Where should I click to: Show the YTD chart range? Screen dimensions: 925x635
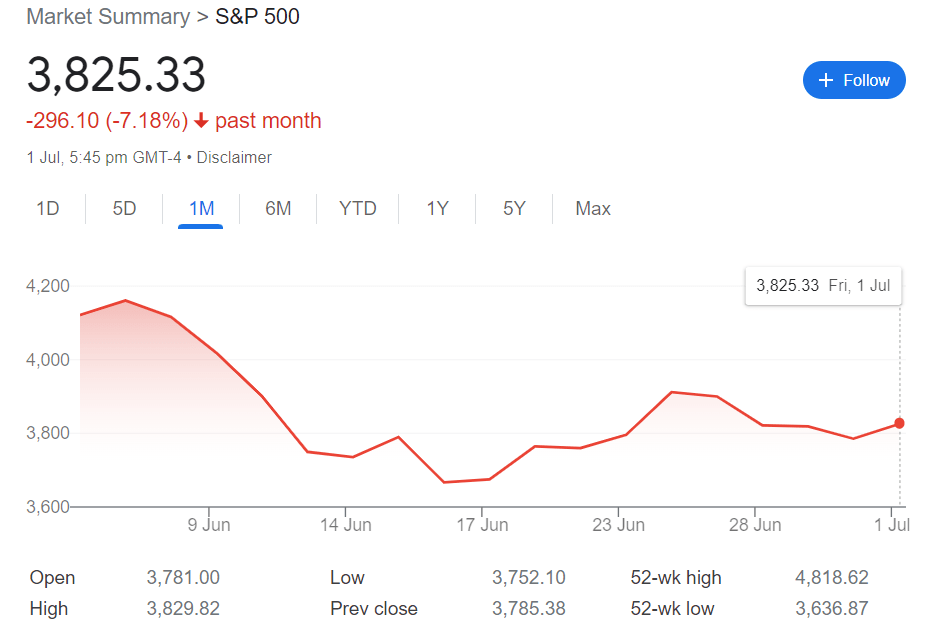coord(357,209)
